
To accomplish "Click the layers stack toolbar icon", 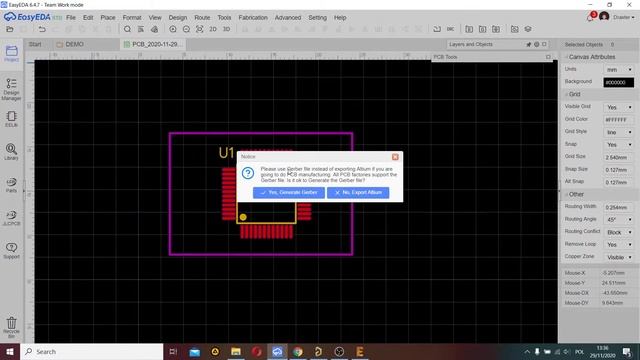I will [528, 29].
